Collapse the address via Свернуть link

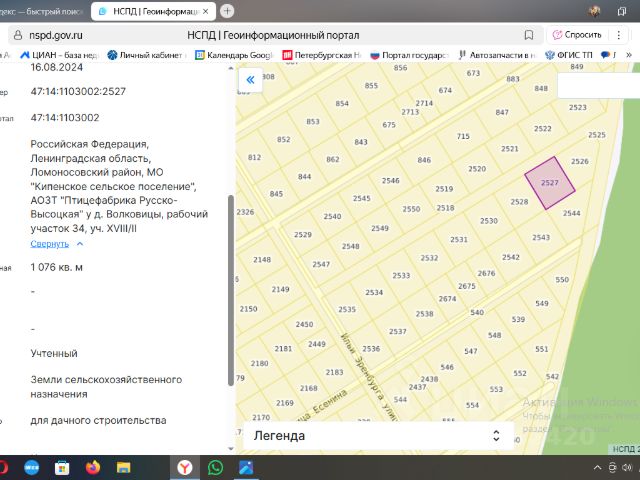coord(49,244)
